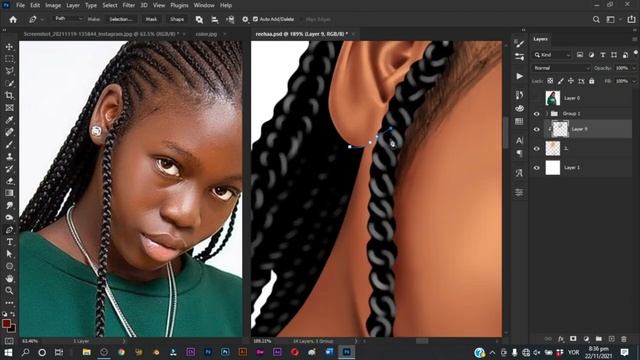Select the Brush tool
Screen dimensions: 640x360
[x=9, y=144]
